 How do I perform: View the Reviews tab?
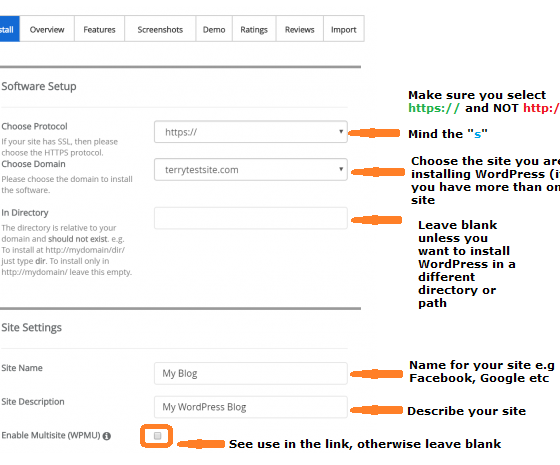300,29
